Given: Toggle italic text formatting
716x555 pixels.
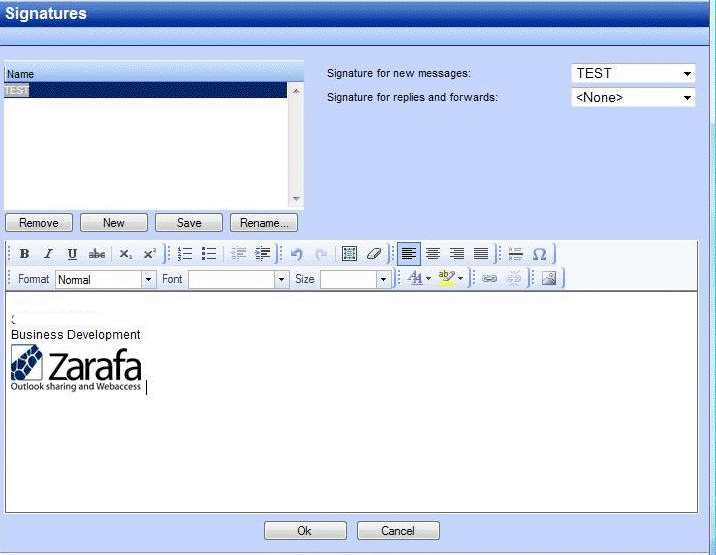Looking at the screenshot, I should click(x=48, y=254).
